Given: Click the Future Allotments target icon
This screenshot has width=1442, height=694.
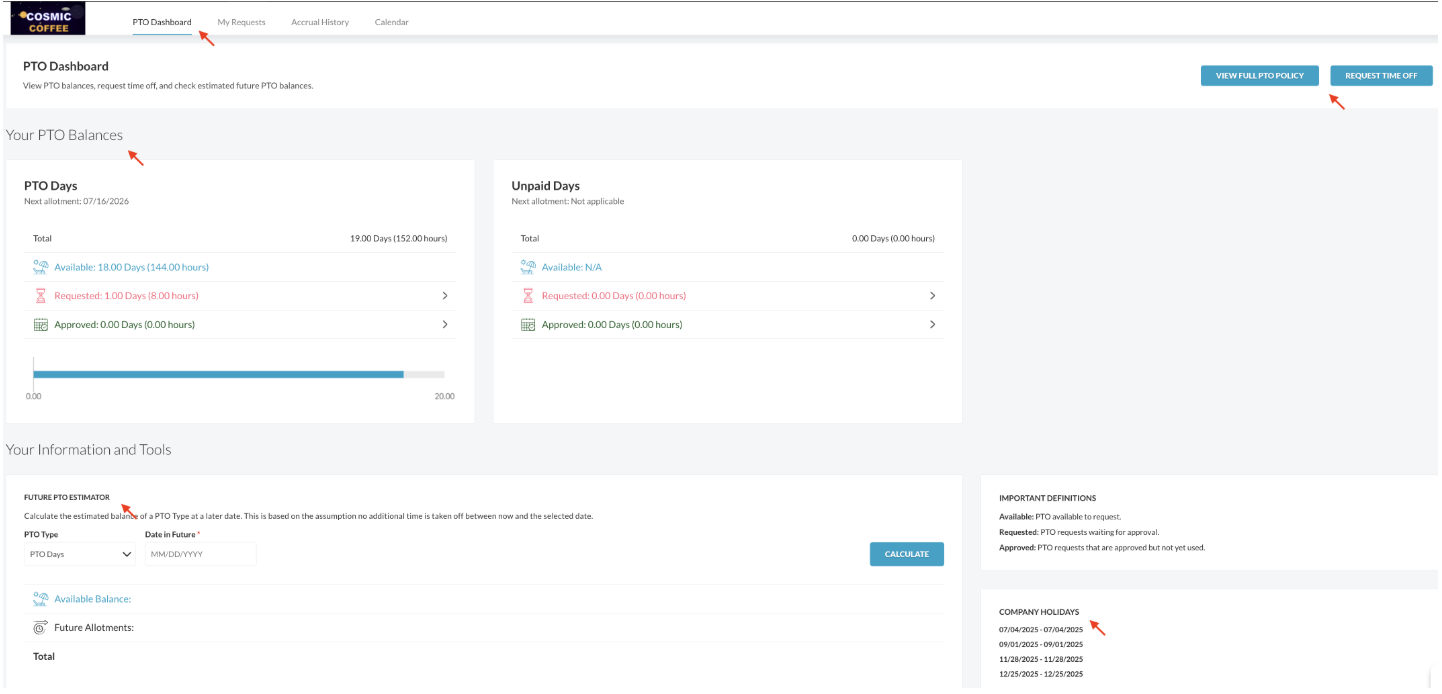Looking at the screenshot, I should [41, 628].
